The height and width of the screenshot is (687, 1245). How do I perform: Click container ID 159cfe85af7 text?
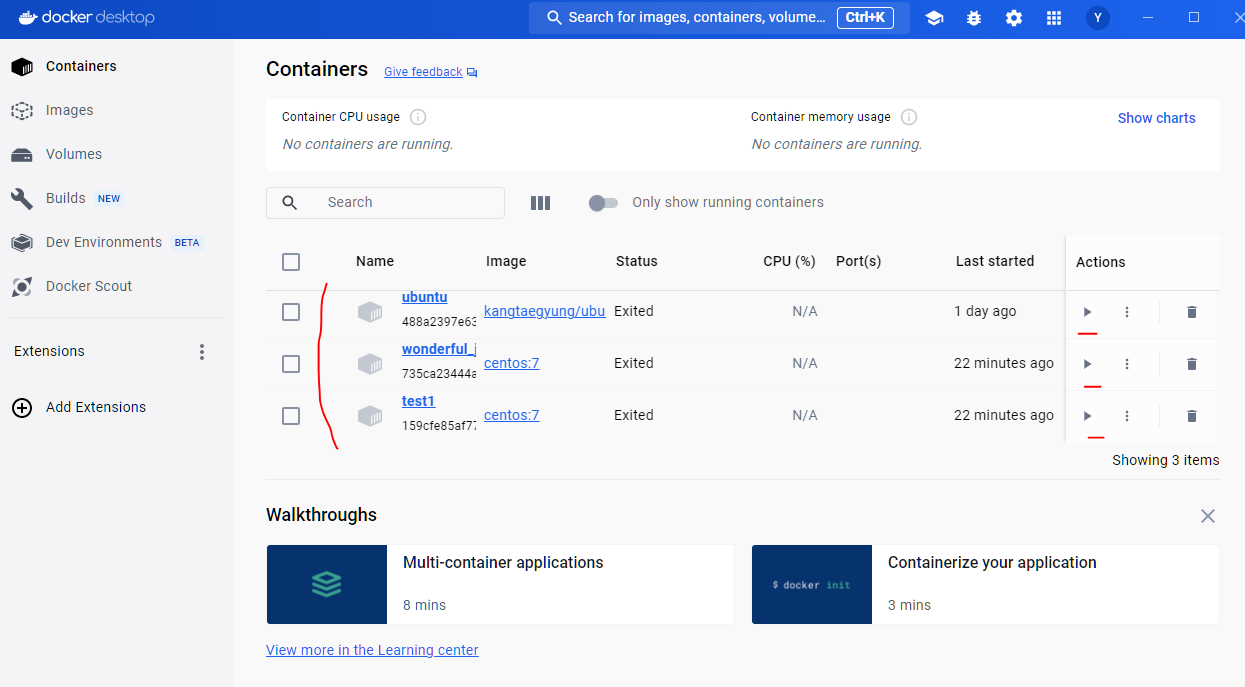point(439,426)
